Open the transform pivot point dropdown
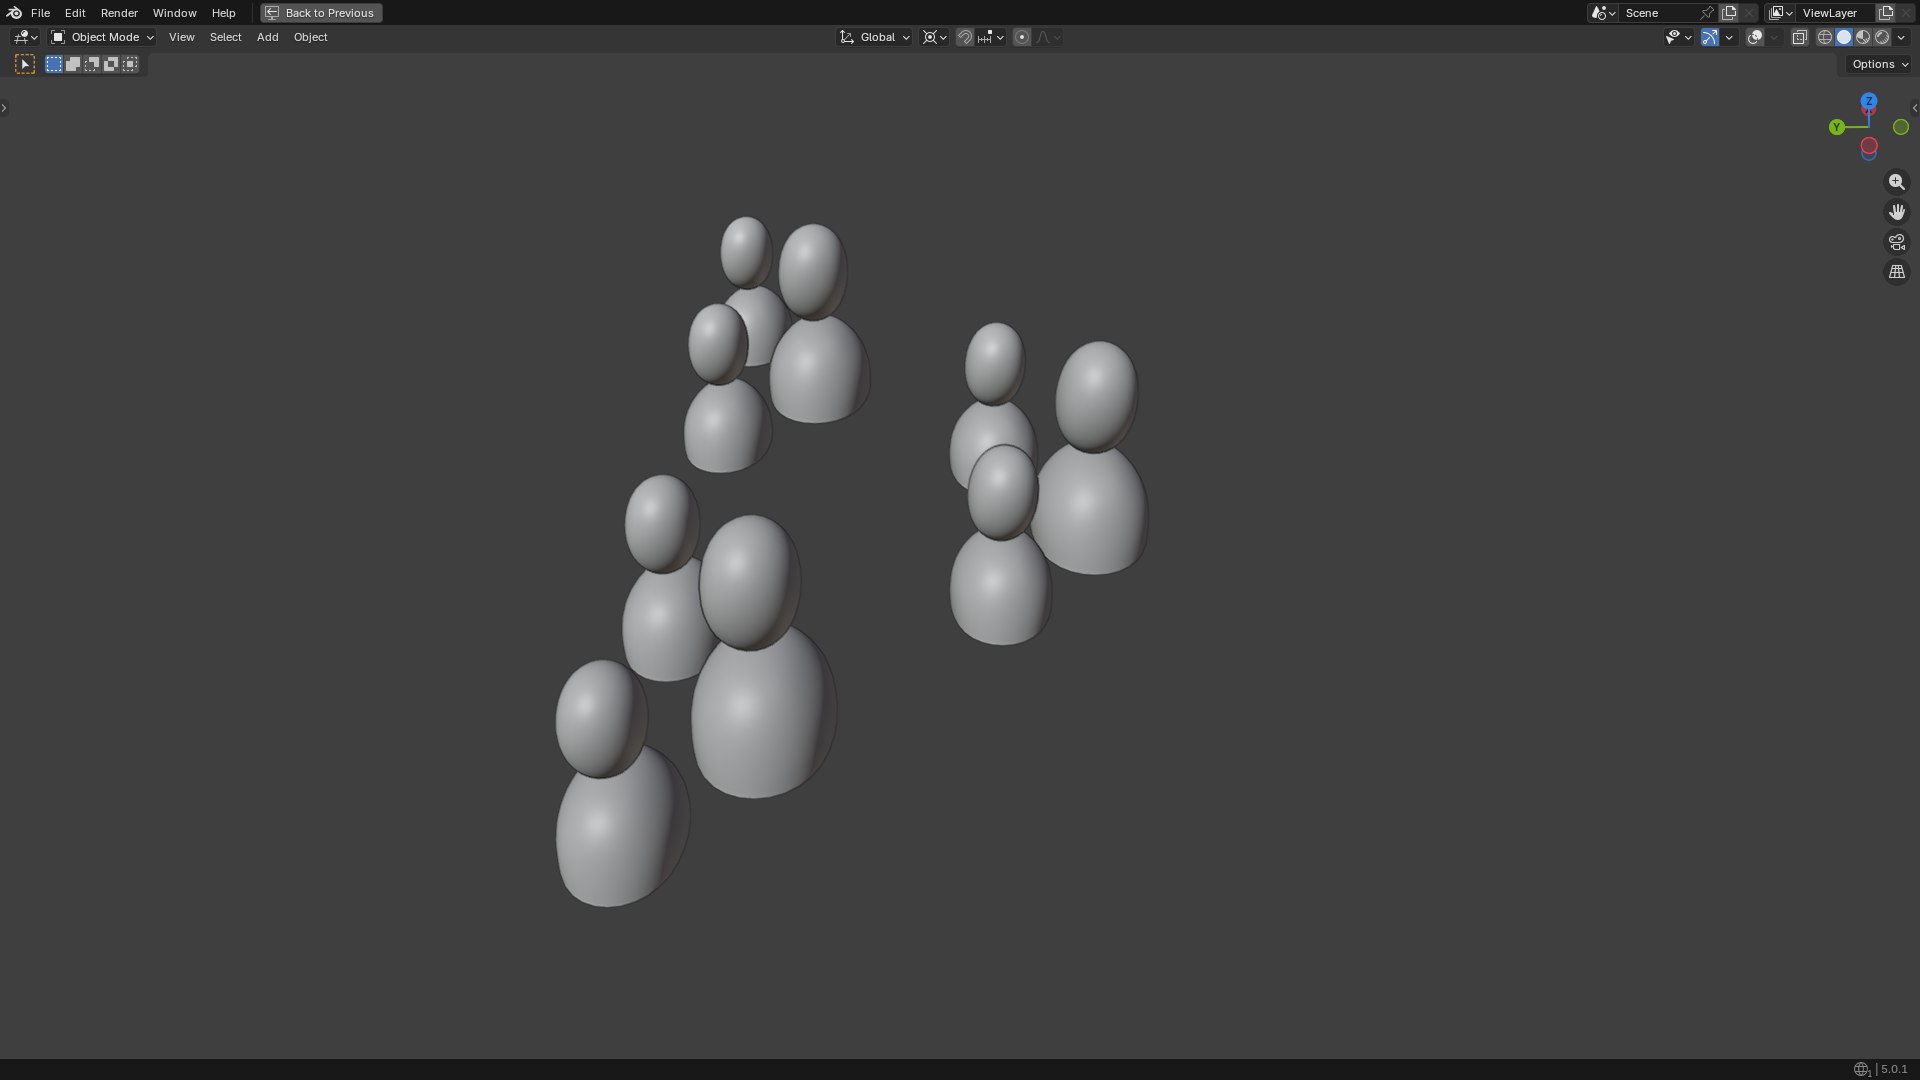This screenshot has height=1080, width=1920. 934,37
